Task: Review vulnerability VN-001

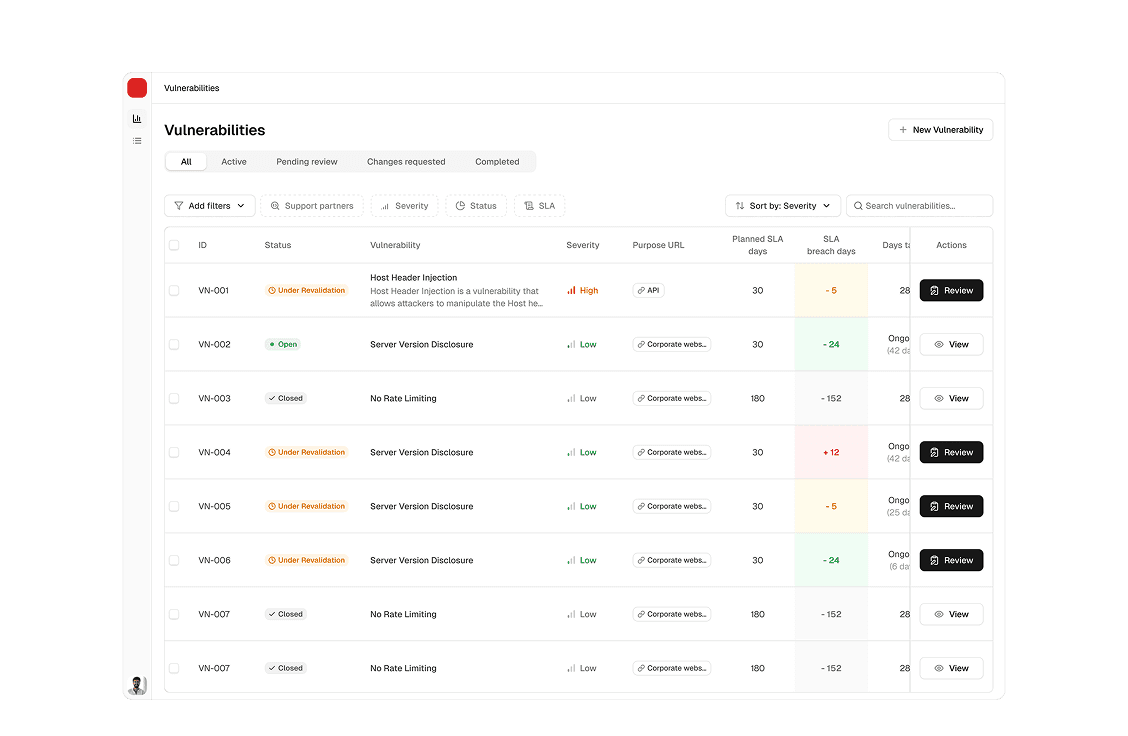Action: 951,291
